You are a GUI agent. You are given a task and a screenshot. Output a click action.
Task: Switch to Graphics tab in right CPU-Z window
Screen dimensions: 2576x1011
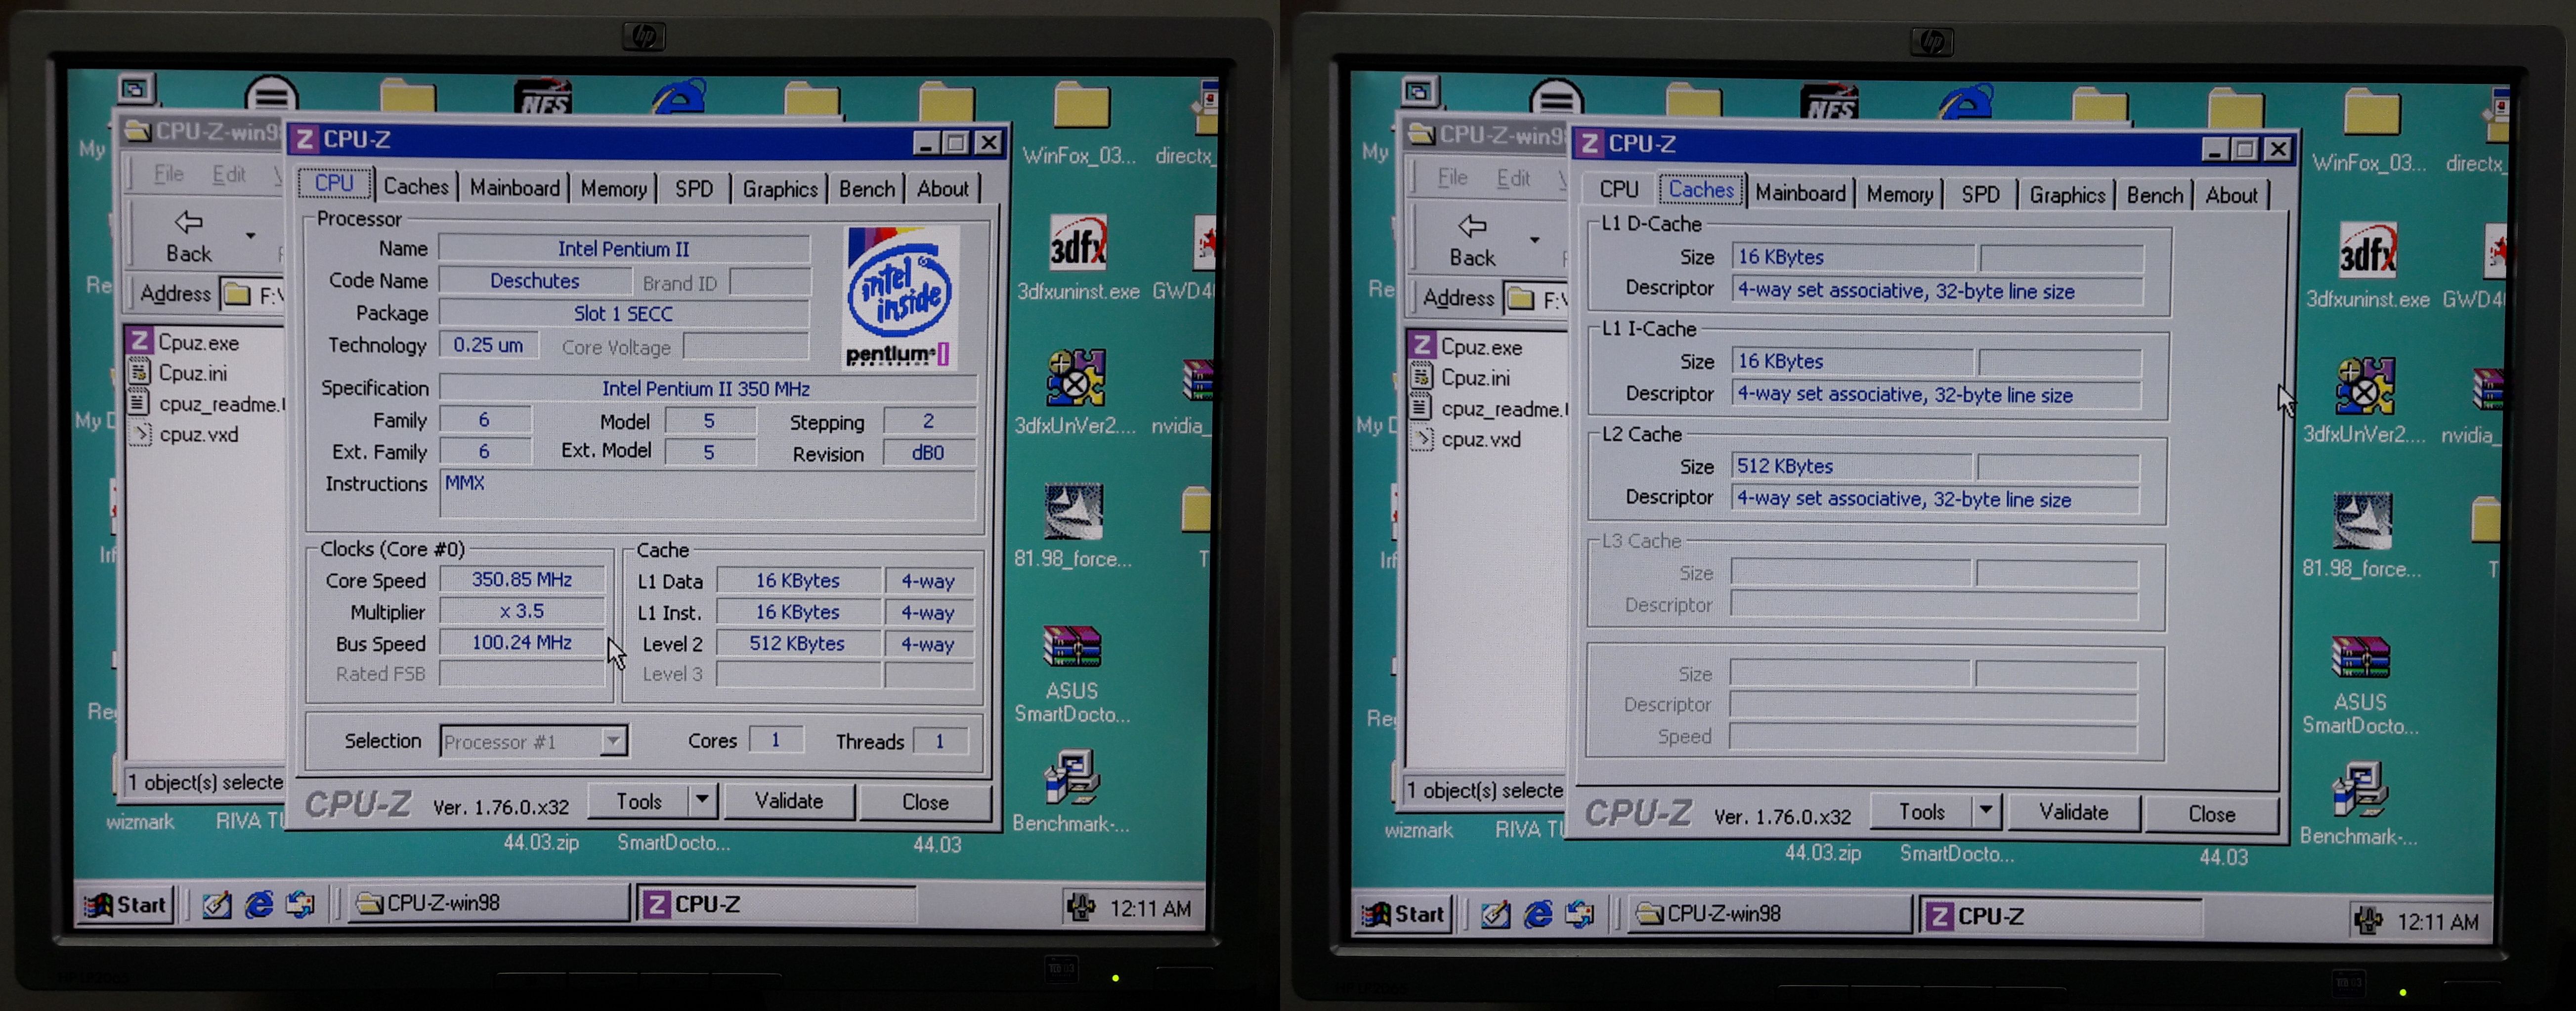[2067, 194]
